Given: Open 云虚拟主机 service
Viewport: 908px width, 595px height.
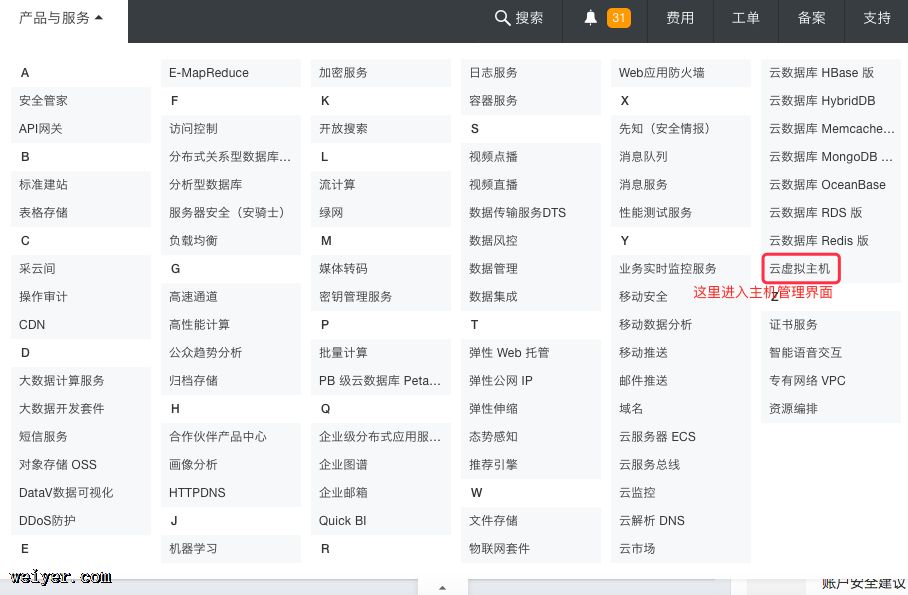Looking at the screenshot, I should pos(800,269).
